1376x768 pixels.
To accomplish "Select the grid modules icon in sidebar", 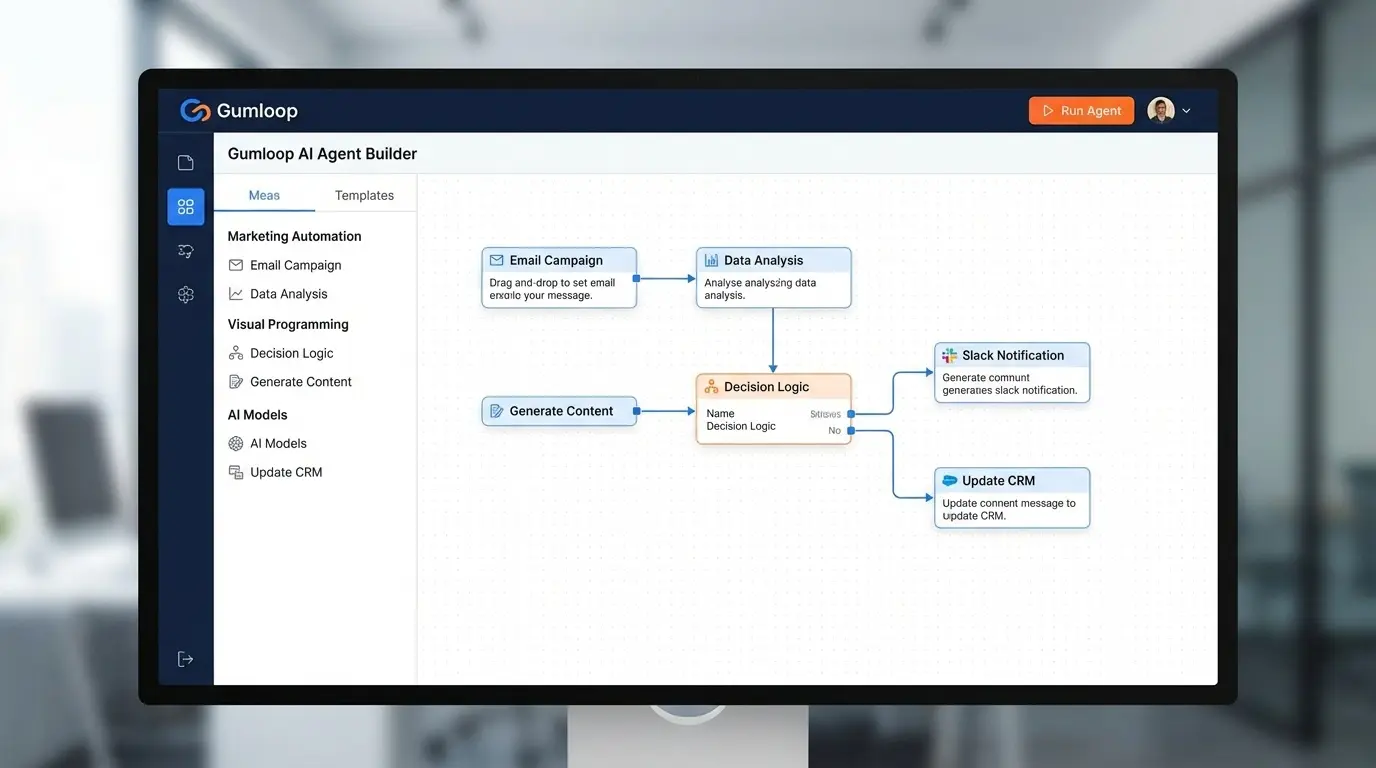I will [186, 207].
